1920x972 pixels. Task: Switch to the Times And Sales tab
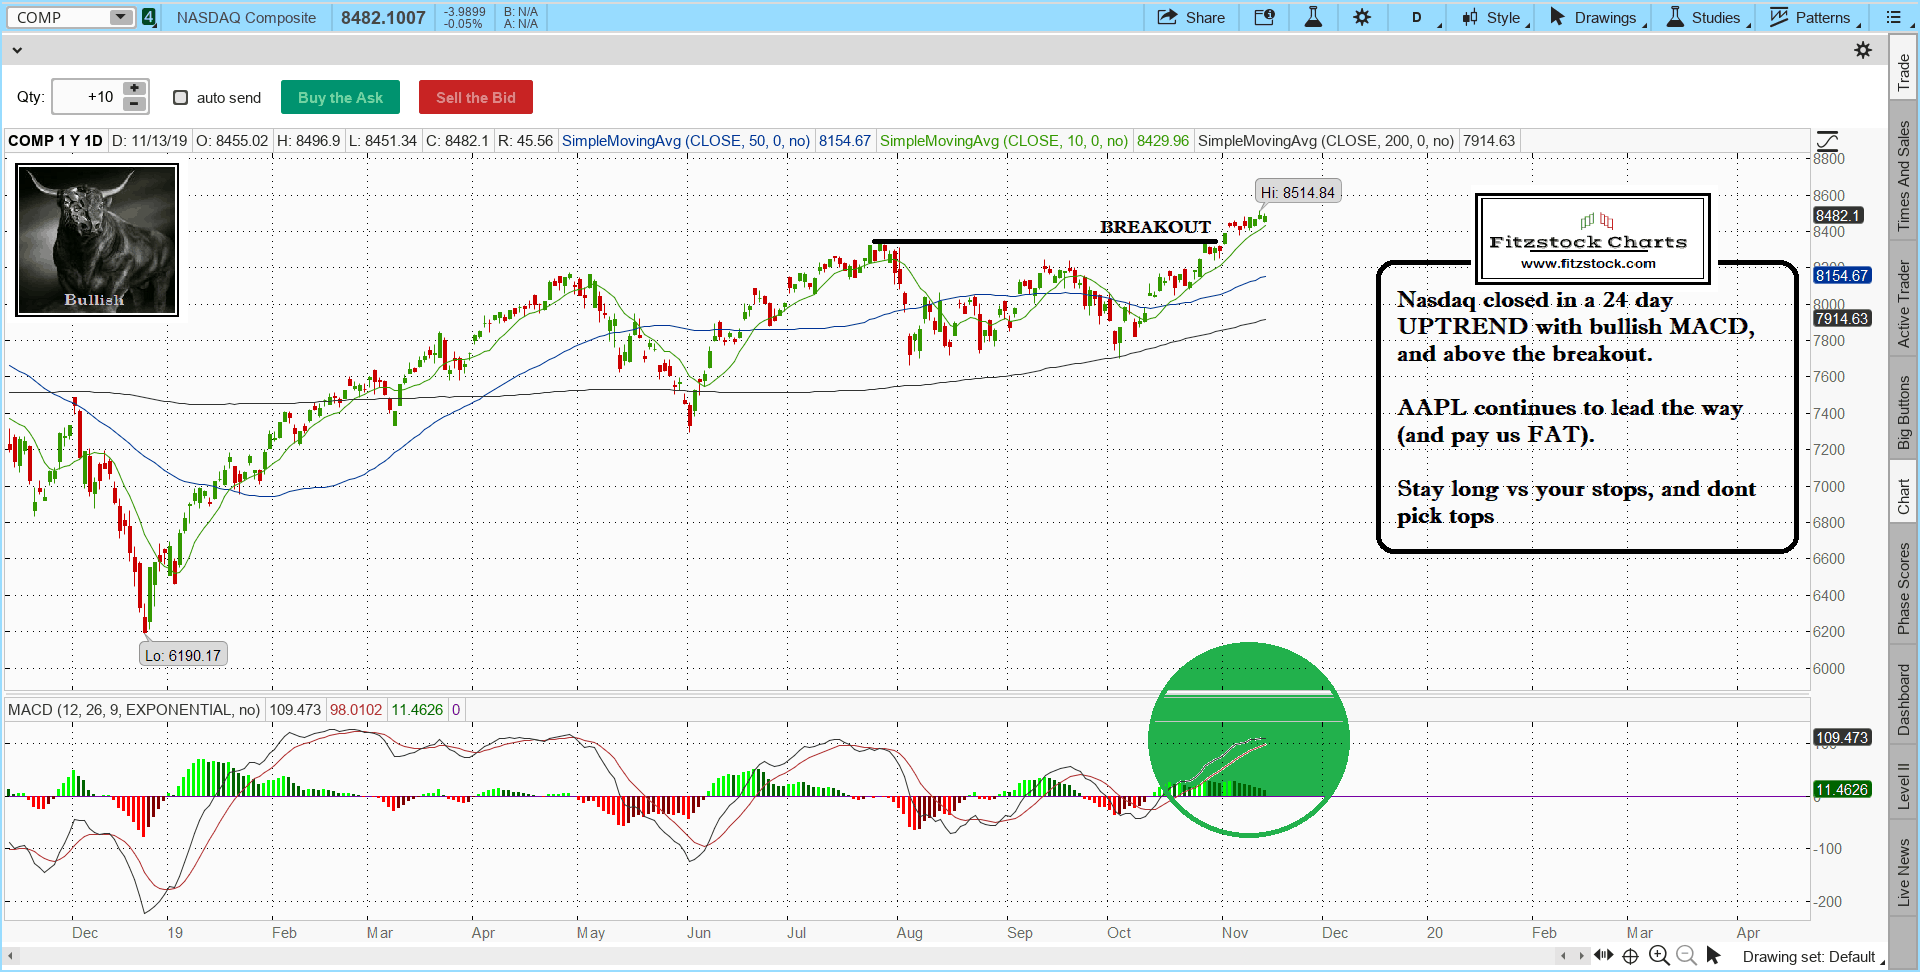click(1903, 176)
